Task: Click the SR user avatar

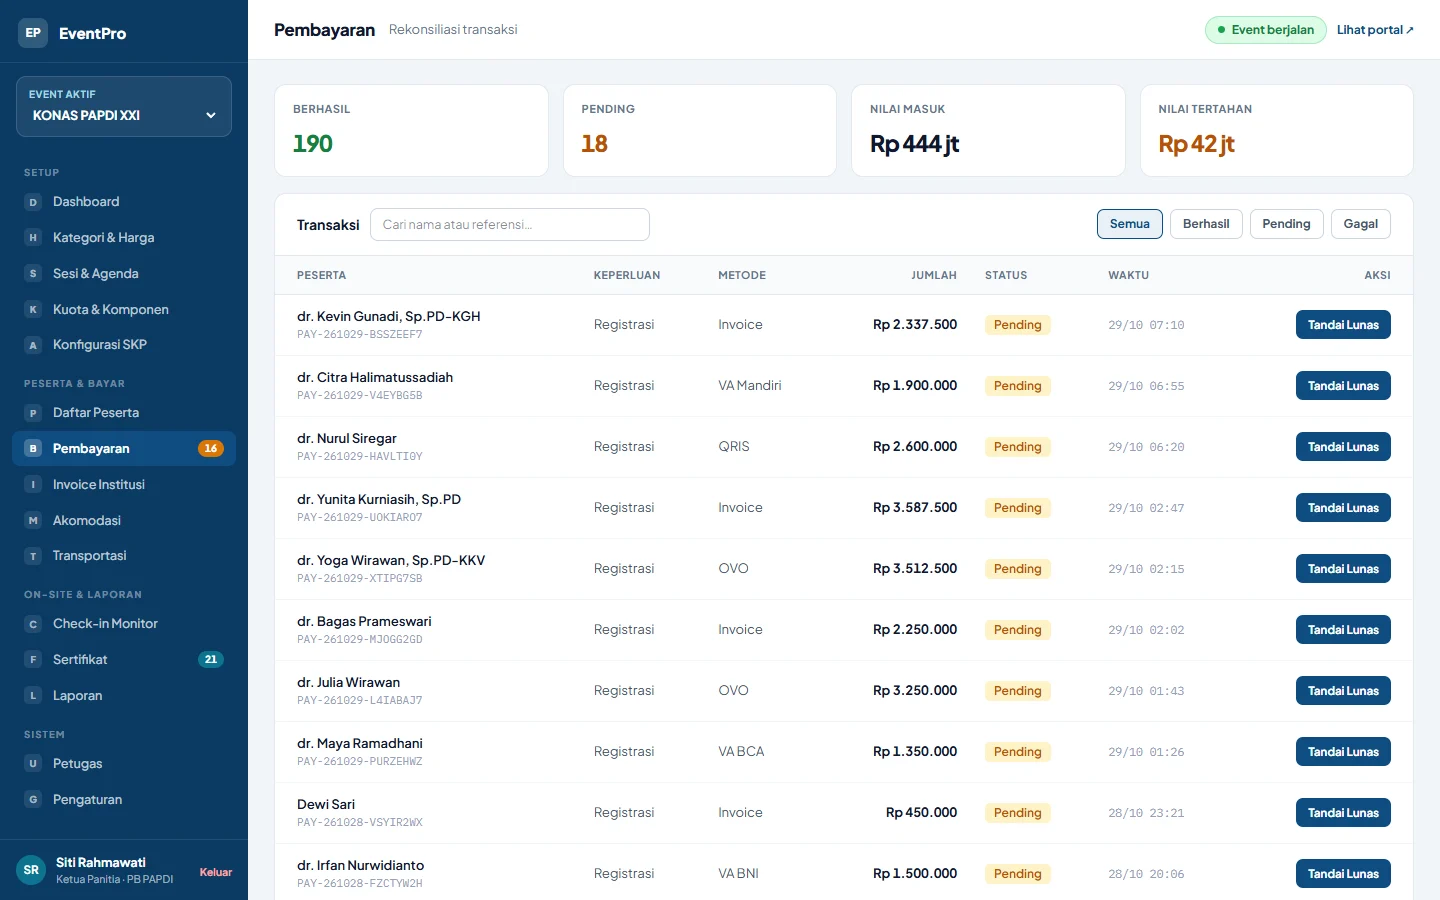Action: point(31,870)
